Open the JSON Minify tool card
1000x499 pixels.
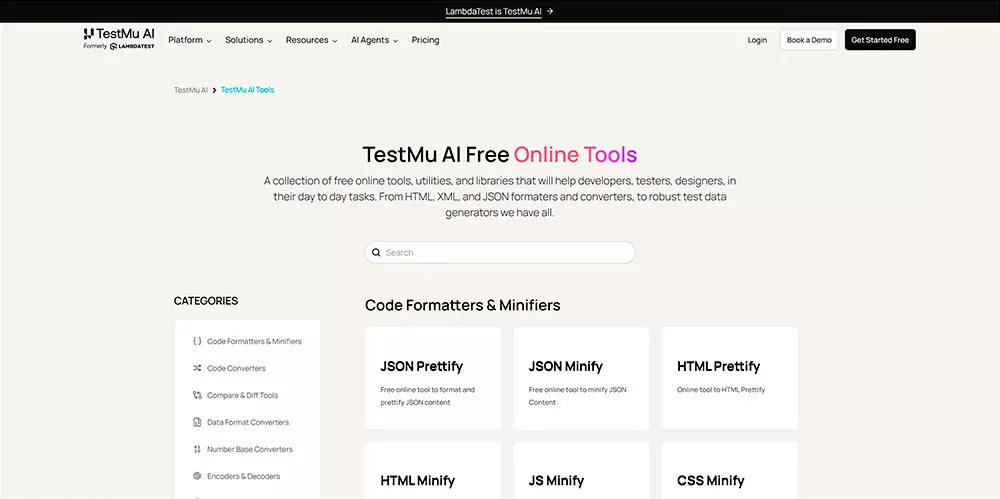tap(581, 378)
